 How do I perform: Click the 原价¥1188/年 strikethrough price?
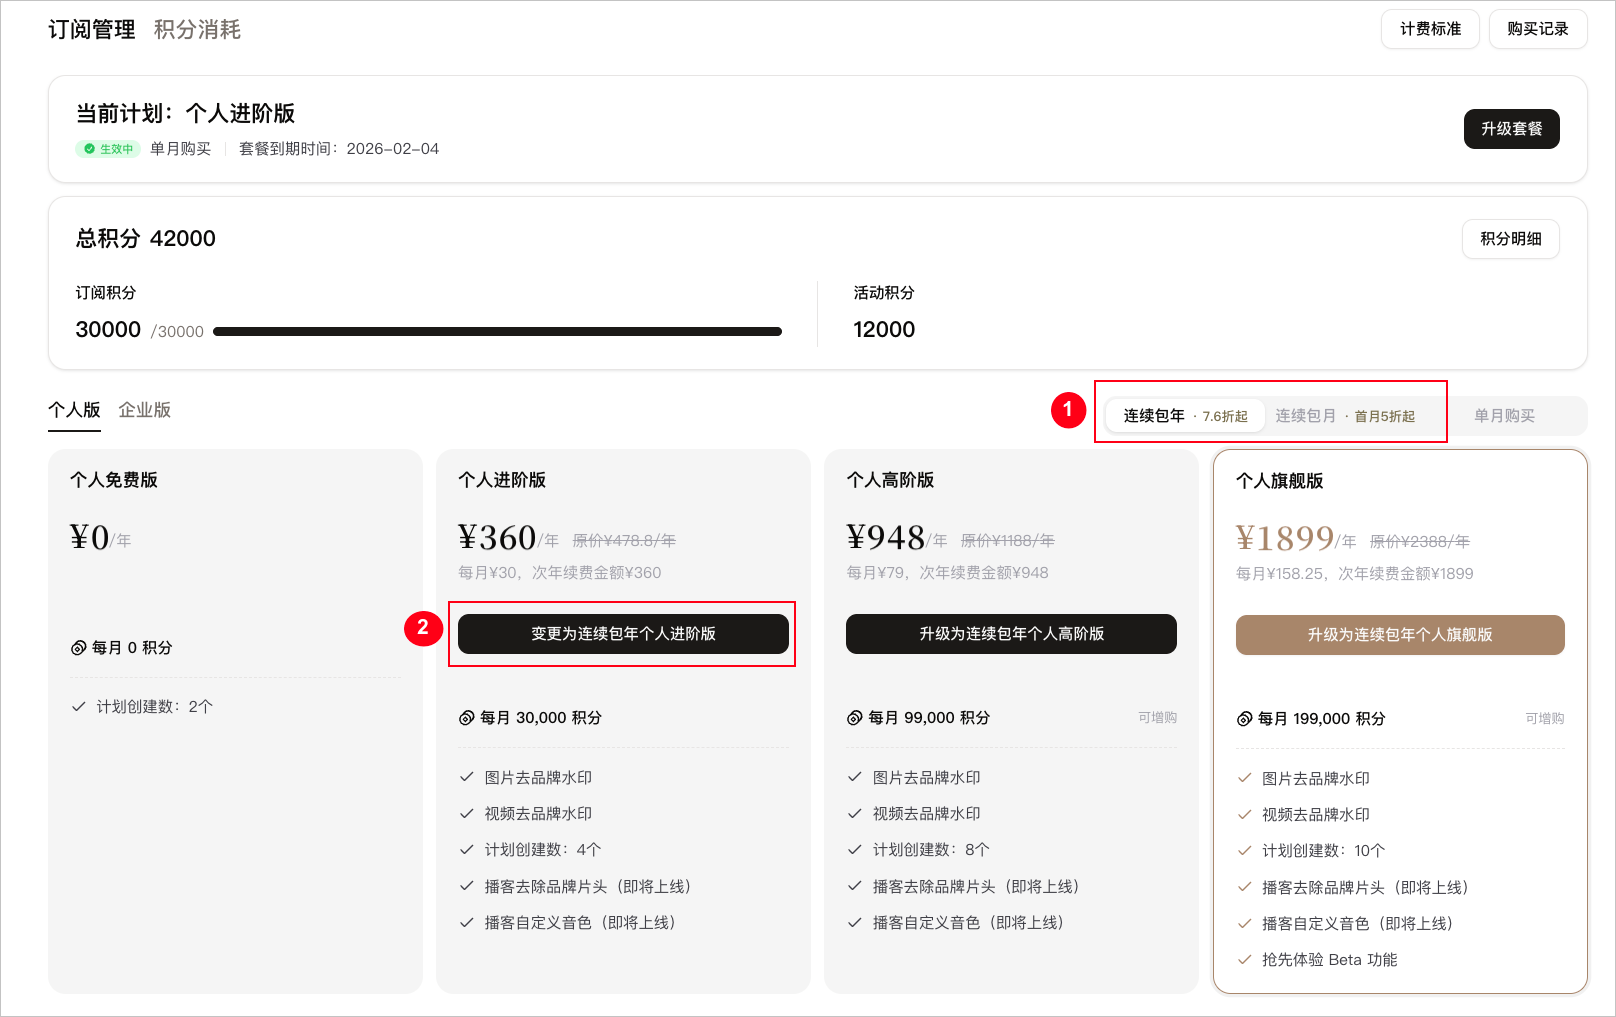pyautogui.click(x=1008, y=541)
